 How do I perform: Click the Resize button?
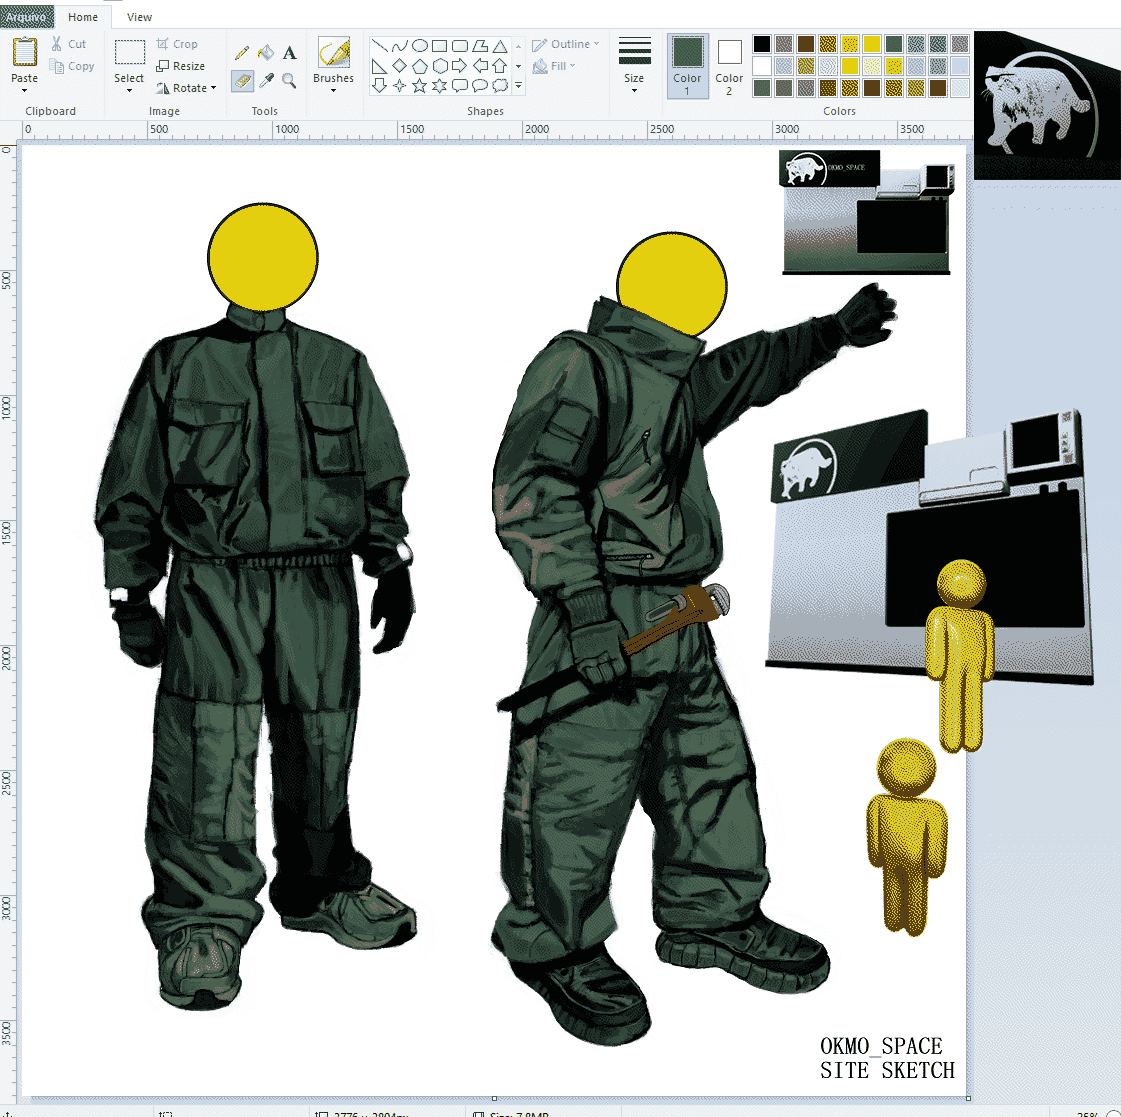181,66
